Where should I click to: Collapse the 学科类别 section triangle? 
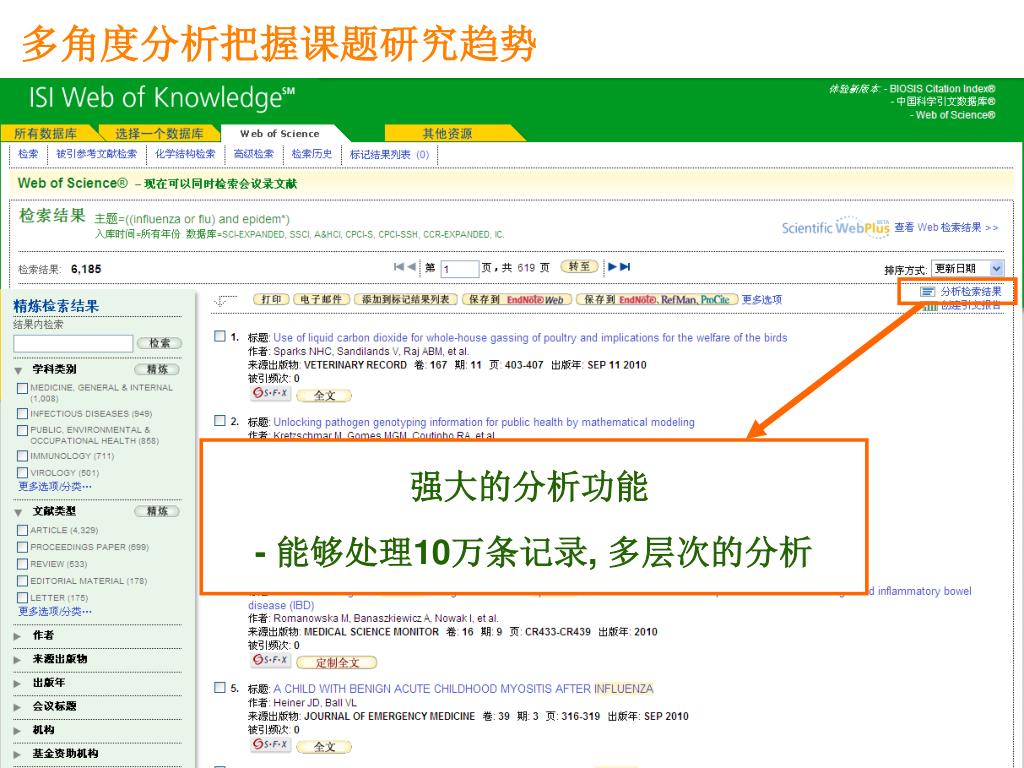pos(18,370)
